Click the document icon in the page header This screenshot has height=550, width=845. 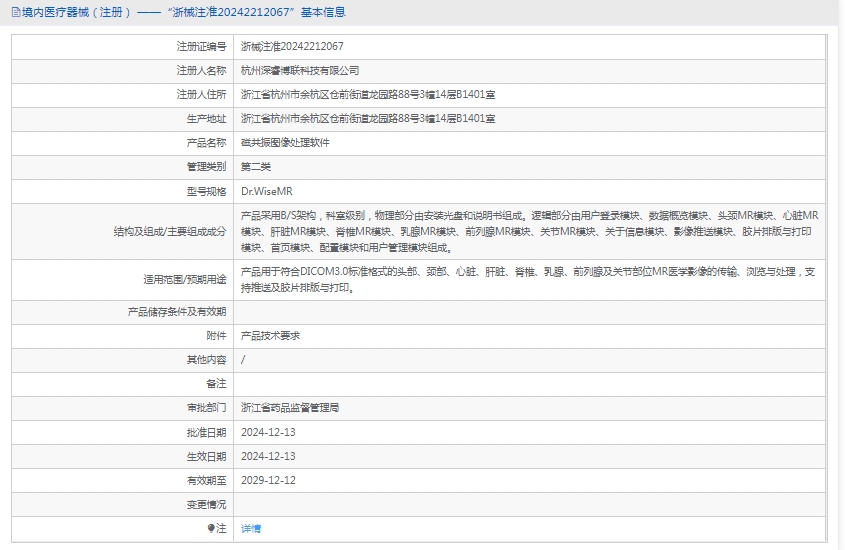coord(14,13)
